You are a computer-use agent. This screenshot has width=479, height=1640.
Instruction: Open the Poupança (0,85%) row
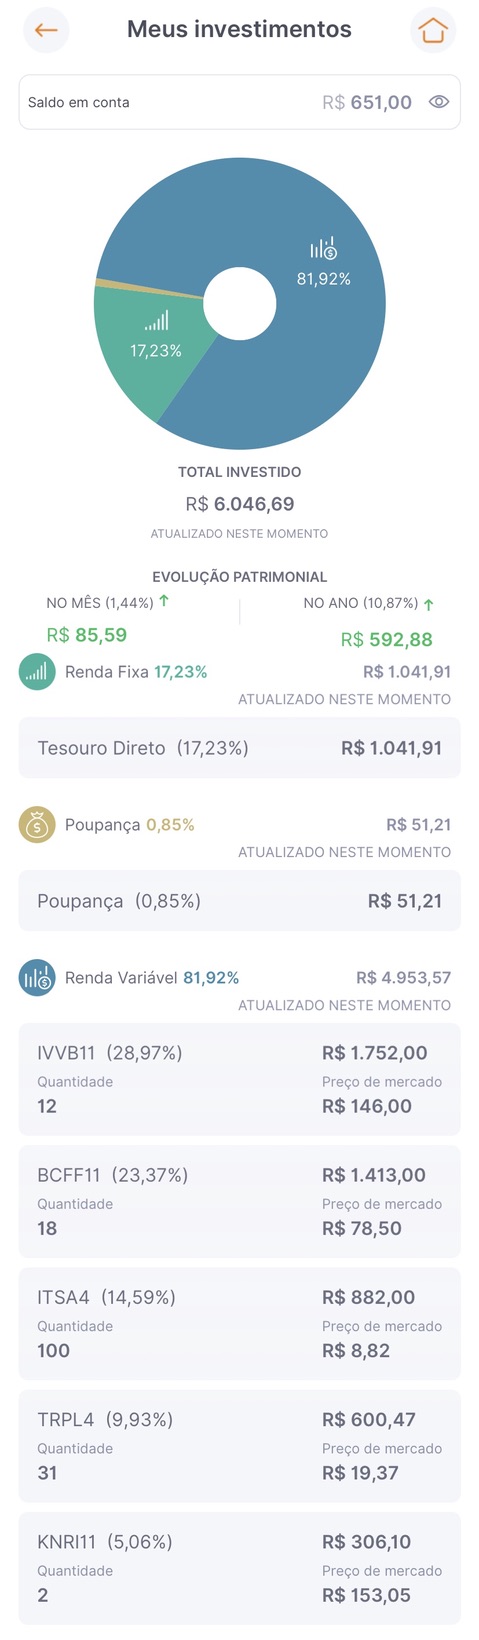click(x=239, y=901)
